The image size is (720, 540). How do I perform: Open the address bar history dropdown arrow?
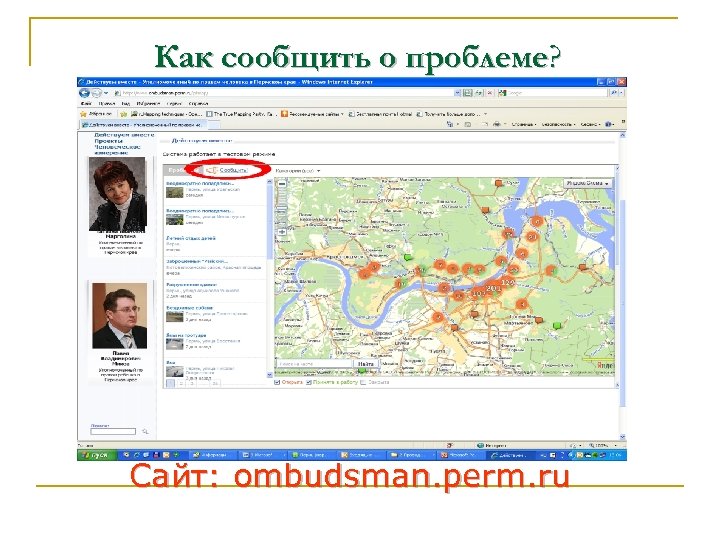click(x=457, y=93)
